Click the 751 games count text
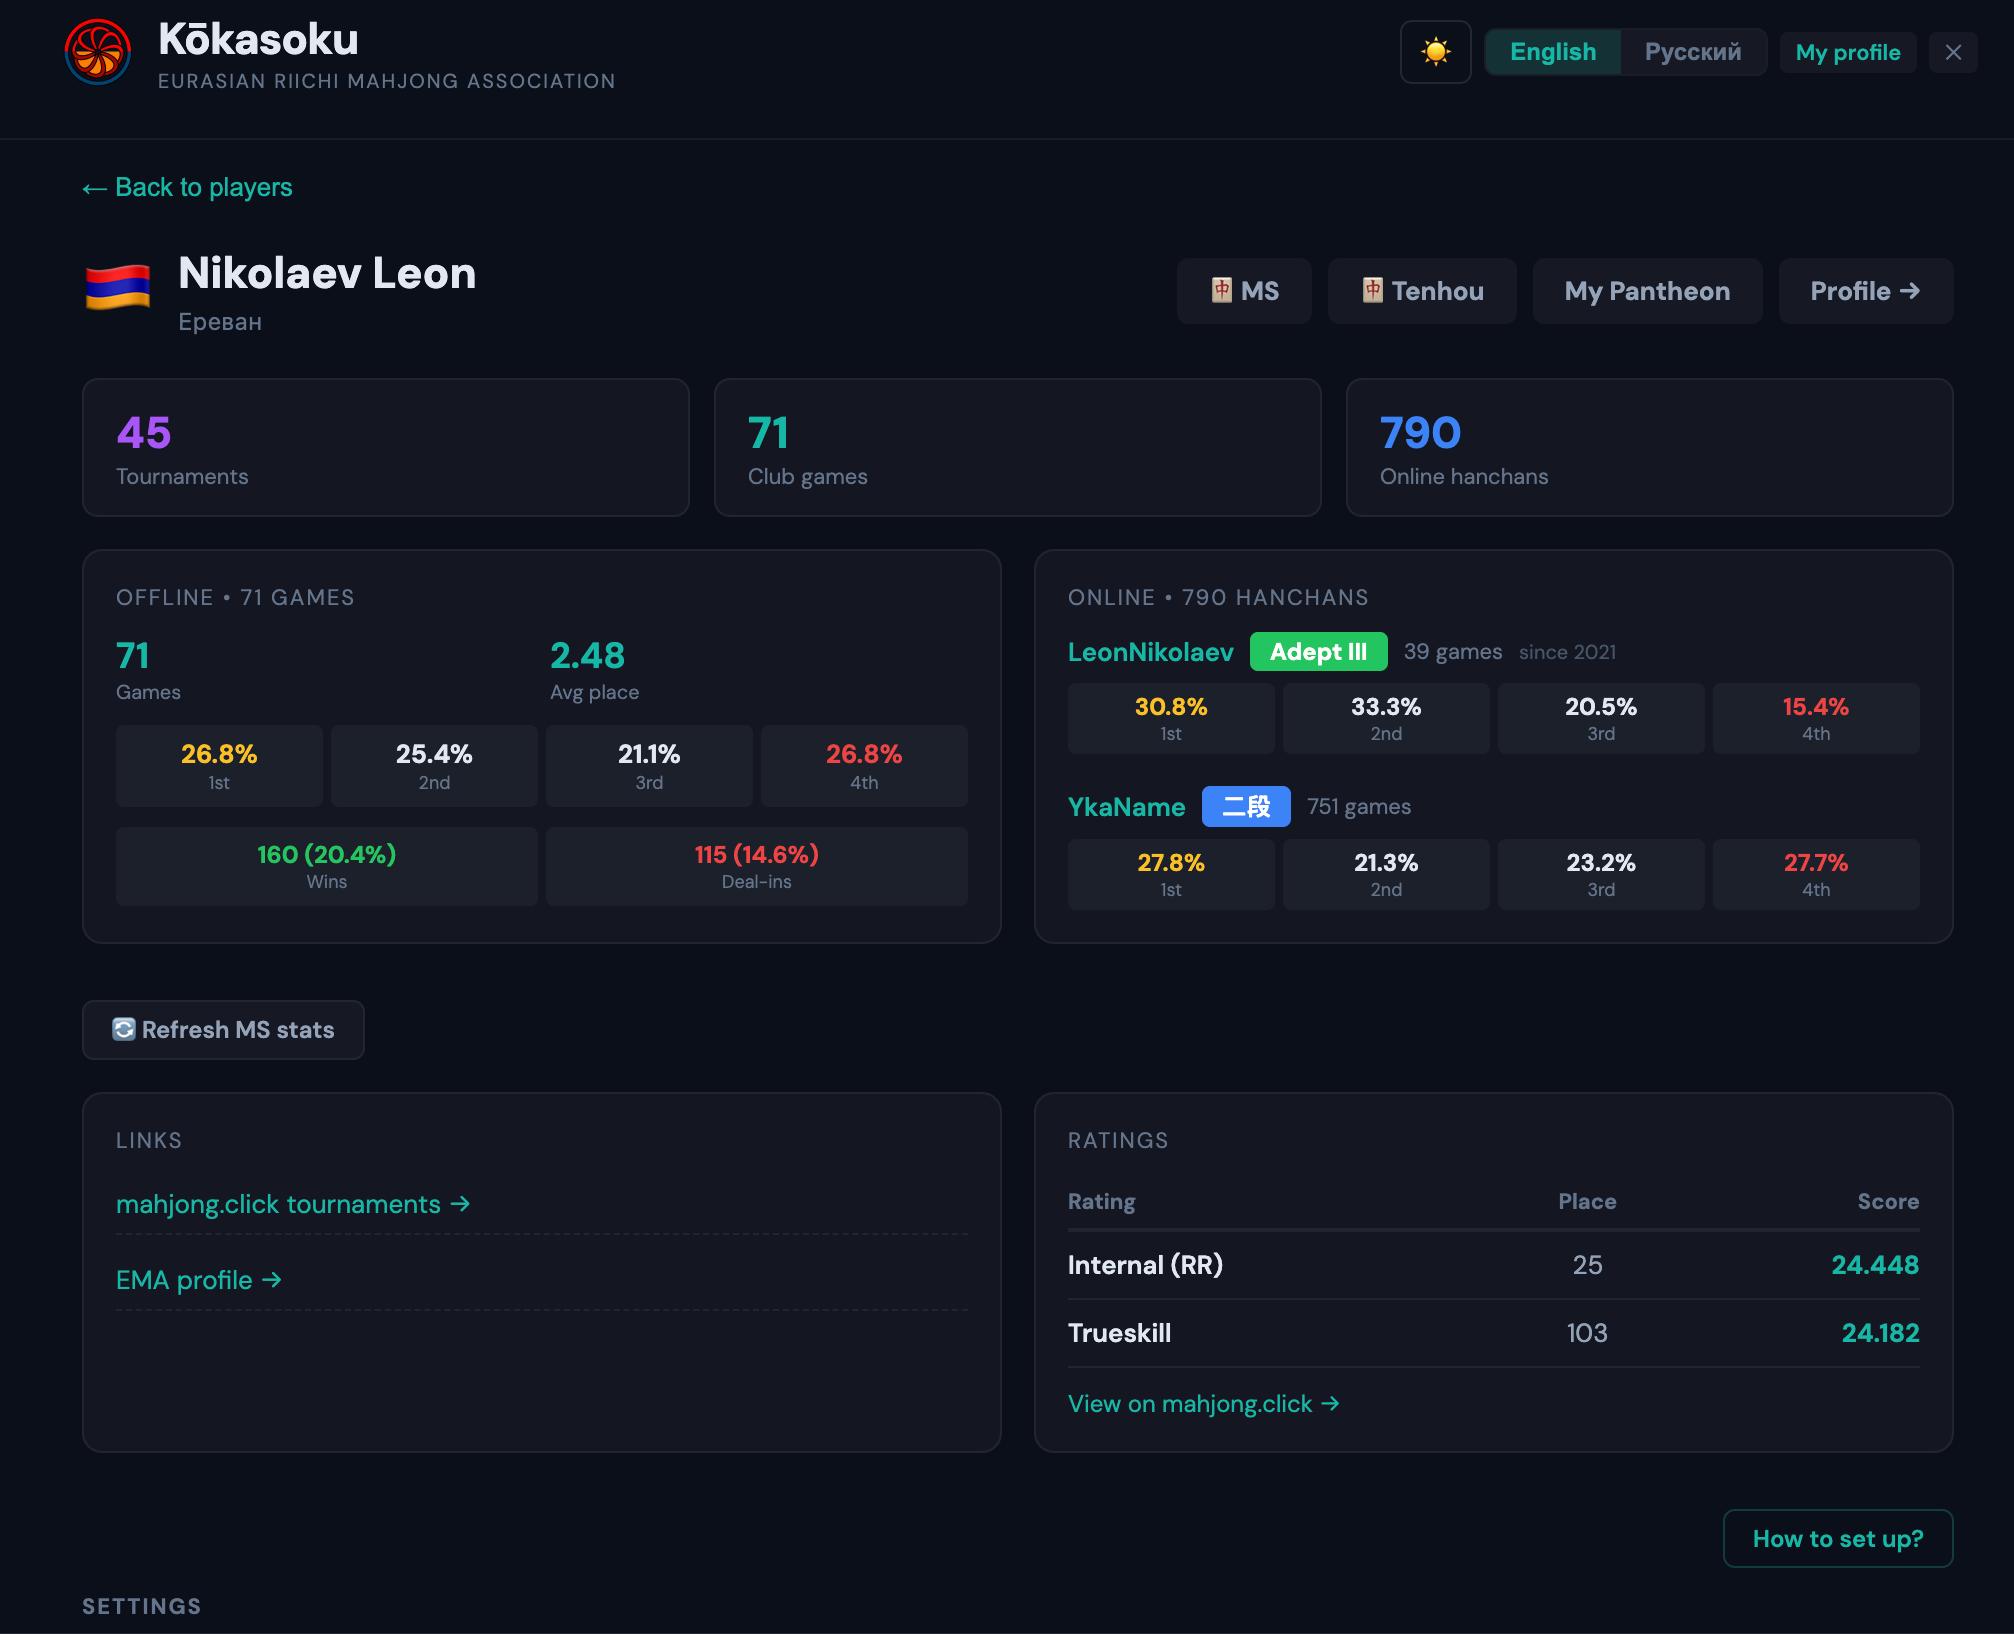 point(1359,807)
